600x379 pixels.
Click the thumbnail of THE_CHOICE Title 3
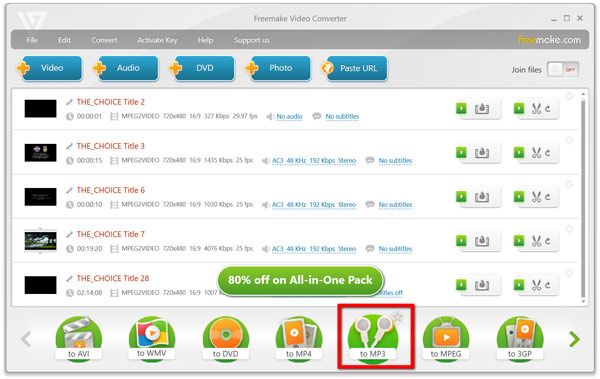[41, 153]
